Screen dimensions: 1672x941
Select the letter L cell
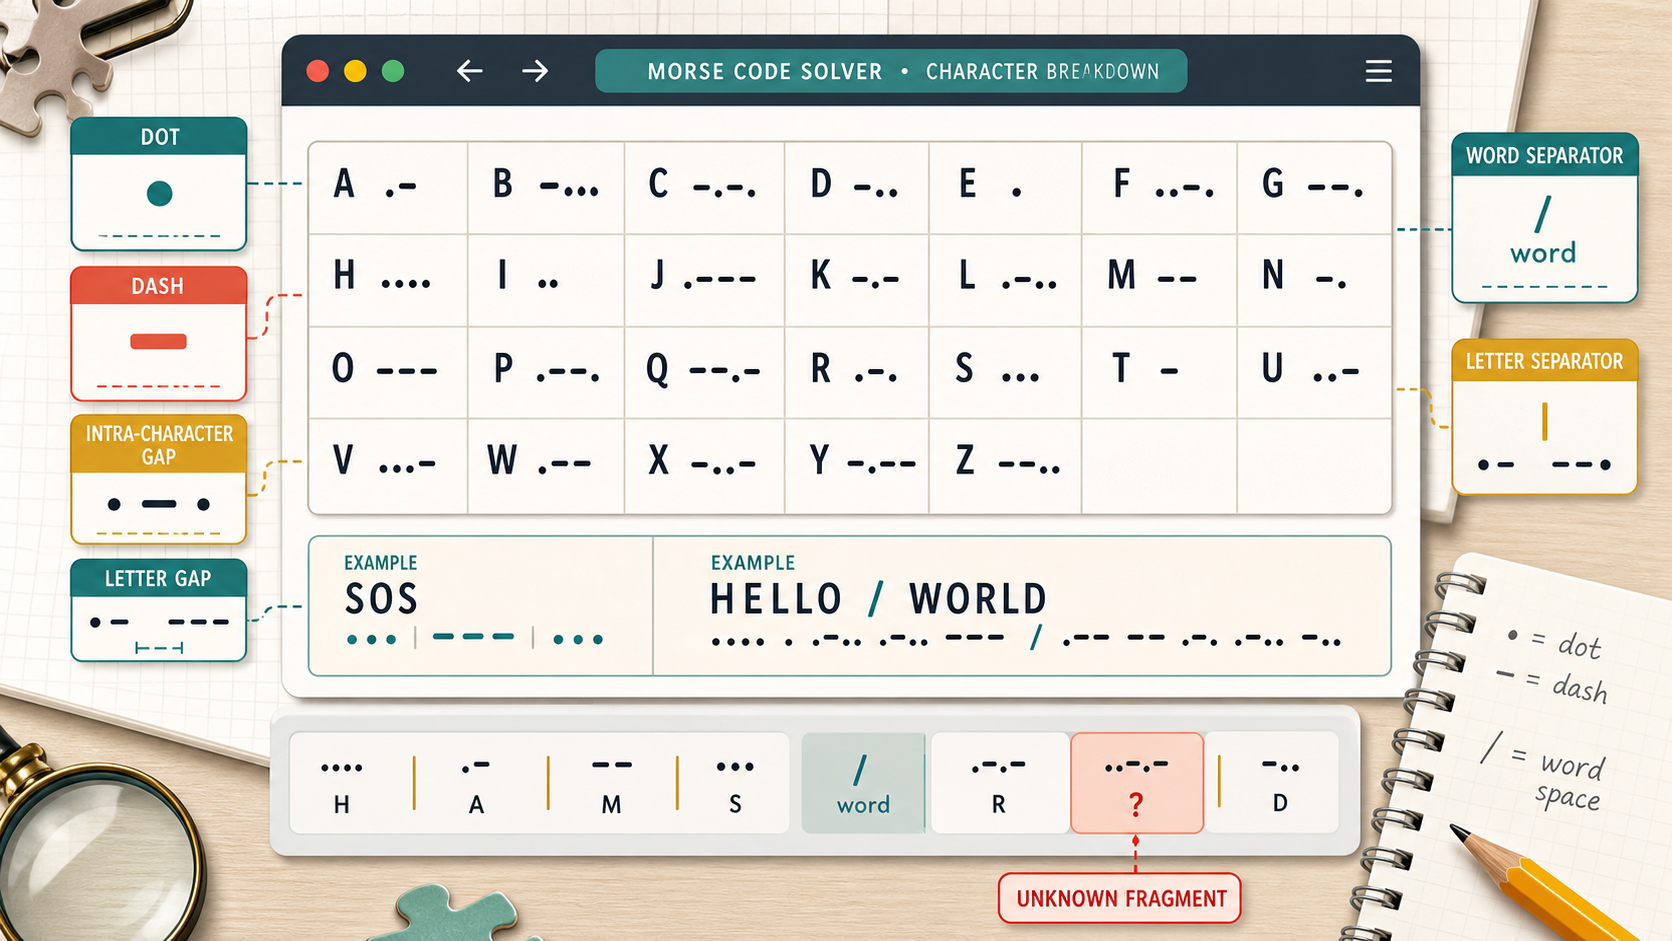1006,280
